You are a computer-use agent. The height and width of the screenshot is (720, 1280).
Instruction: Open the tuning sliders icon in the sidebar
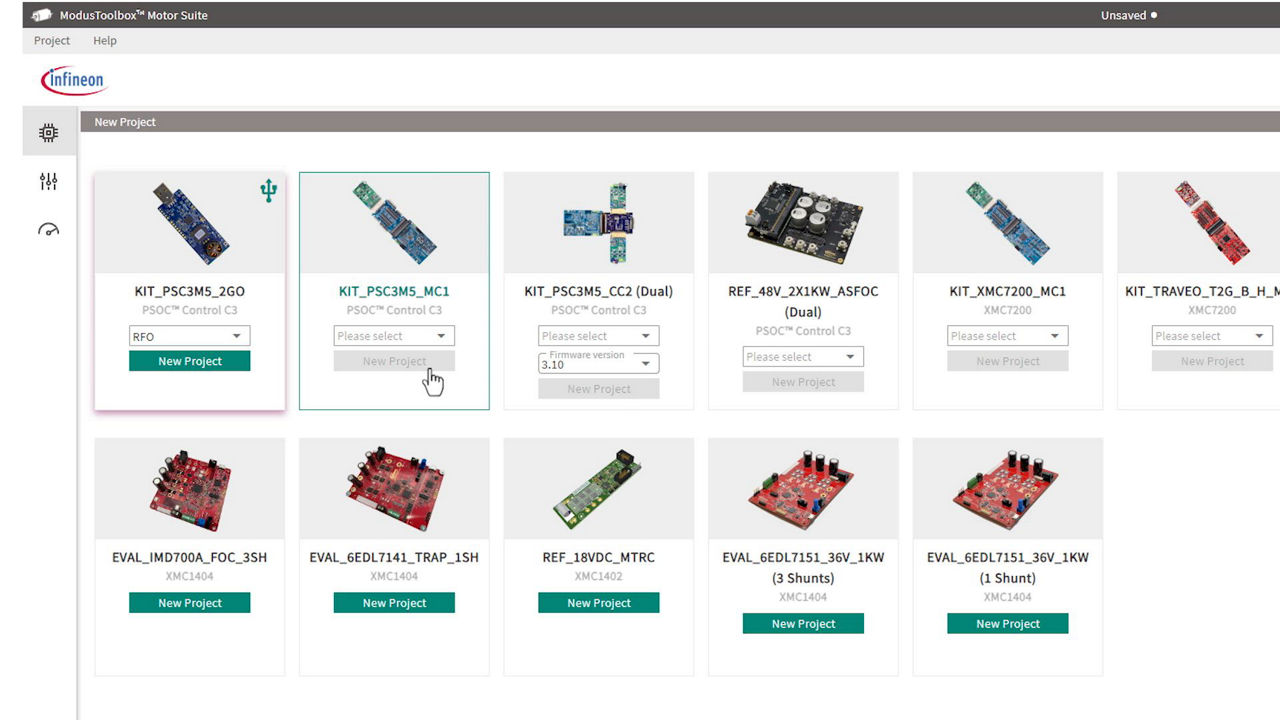[x=48, y=181]
